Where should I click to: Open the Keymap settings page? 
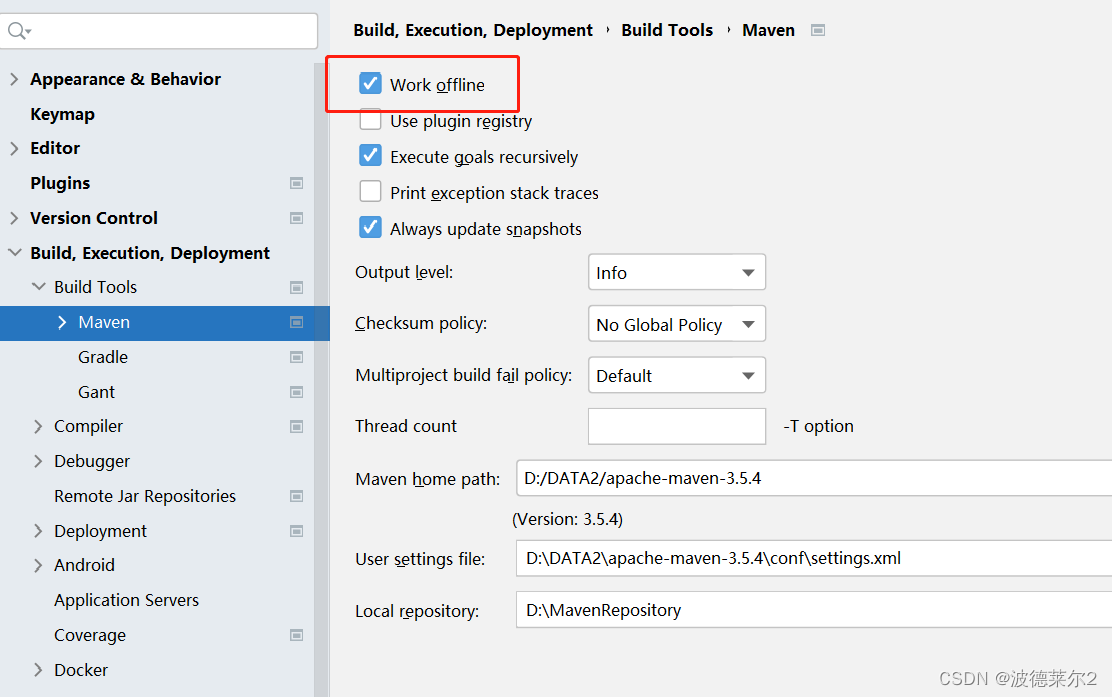(62, 113)
